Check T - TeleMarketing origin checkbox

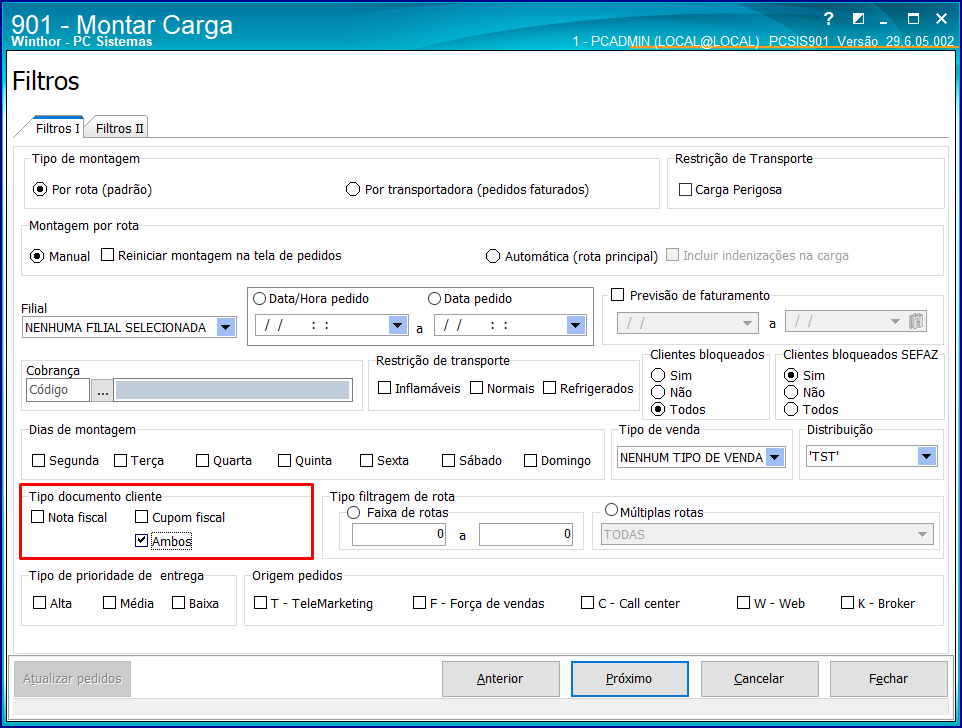260,602
